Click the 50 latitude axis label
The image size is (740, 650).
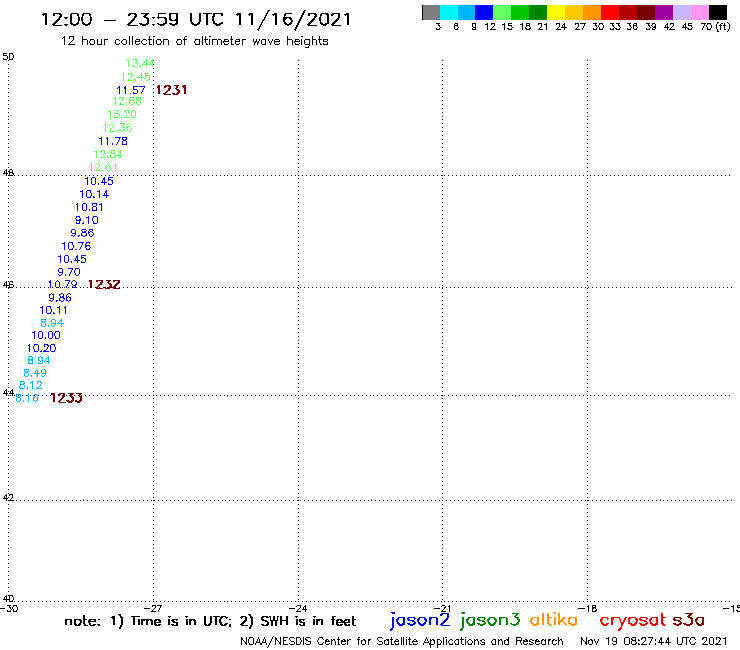click(8, 57)
